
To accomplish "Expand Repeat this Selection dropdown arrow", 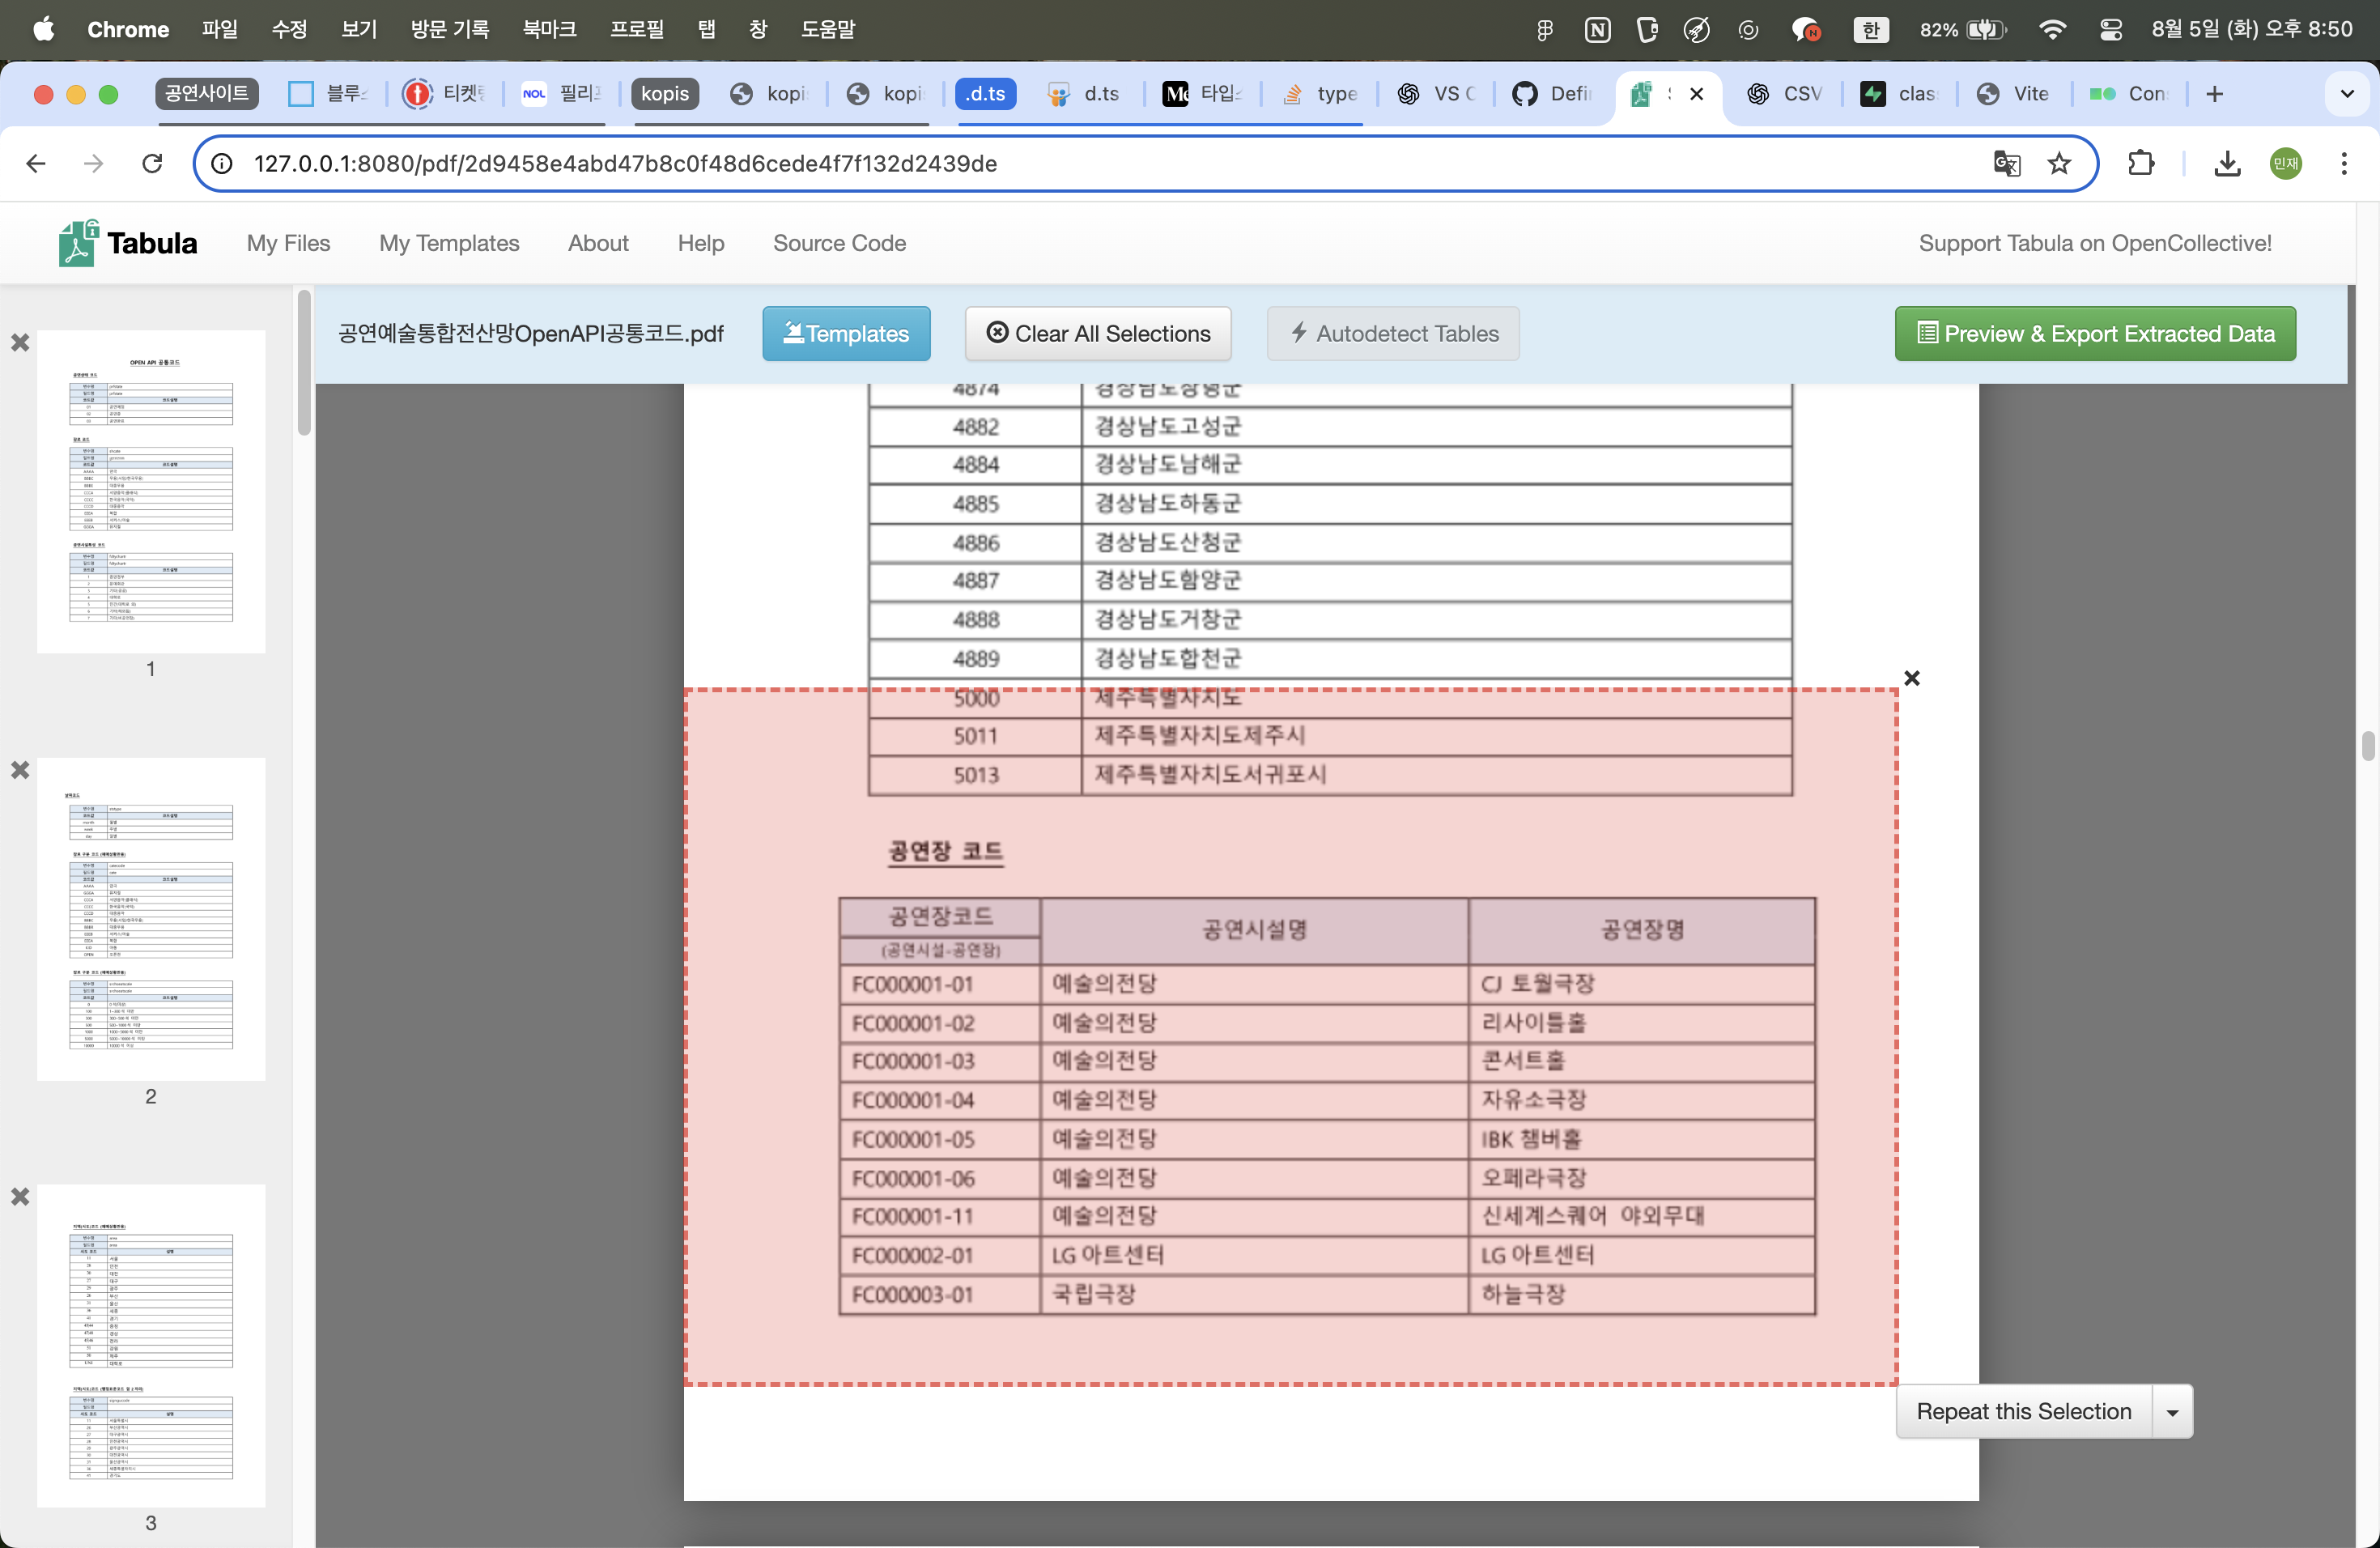I will click(x=2172, y=1412).
